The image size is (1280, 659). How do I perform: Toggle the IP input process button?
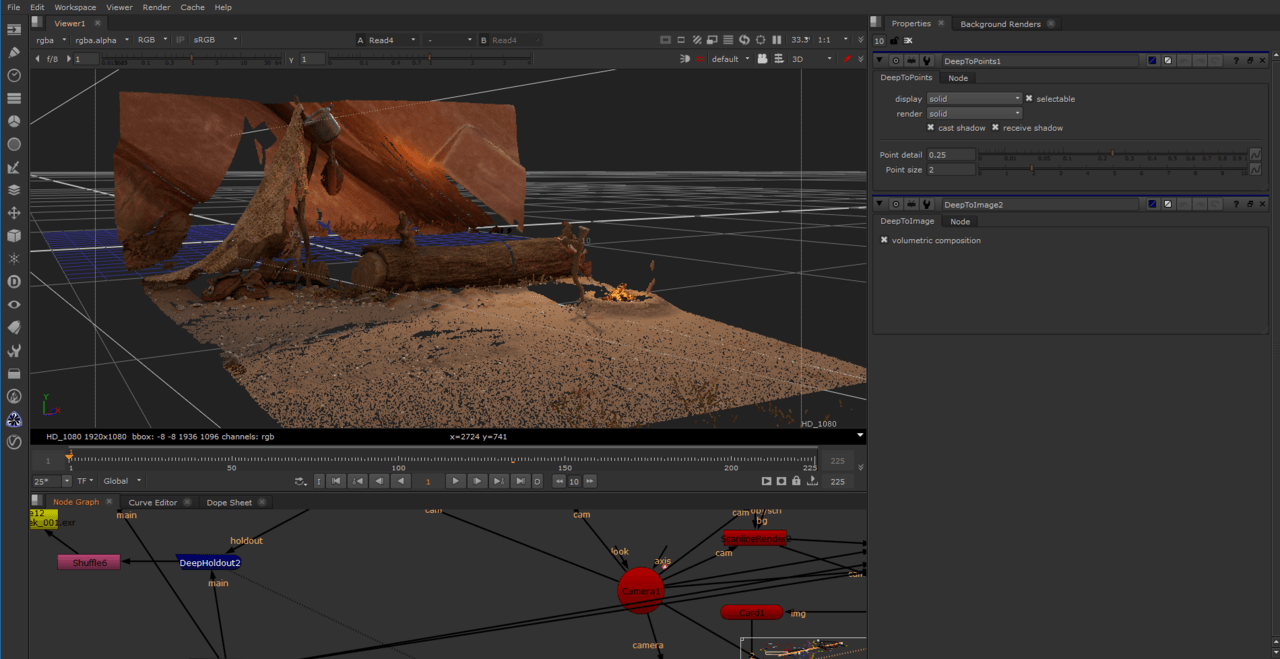[180, 40]
